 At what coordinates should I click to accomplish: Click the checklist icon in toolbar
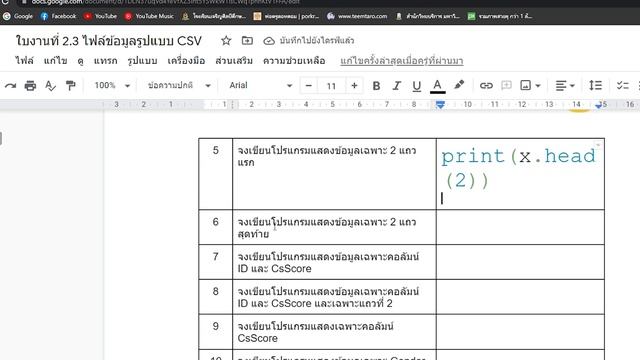point(622,85)
